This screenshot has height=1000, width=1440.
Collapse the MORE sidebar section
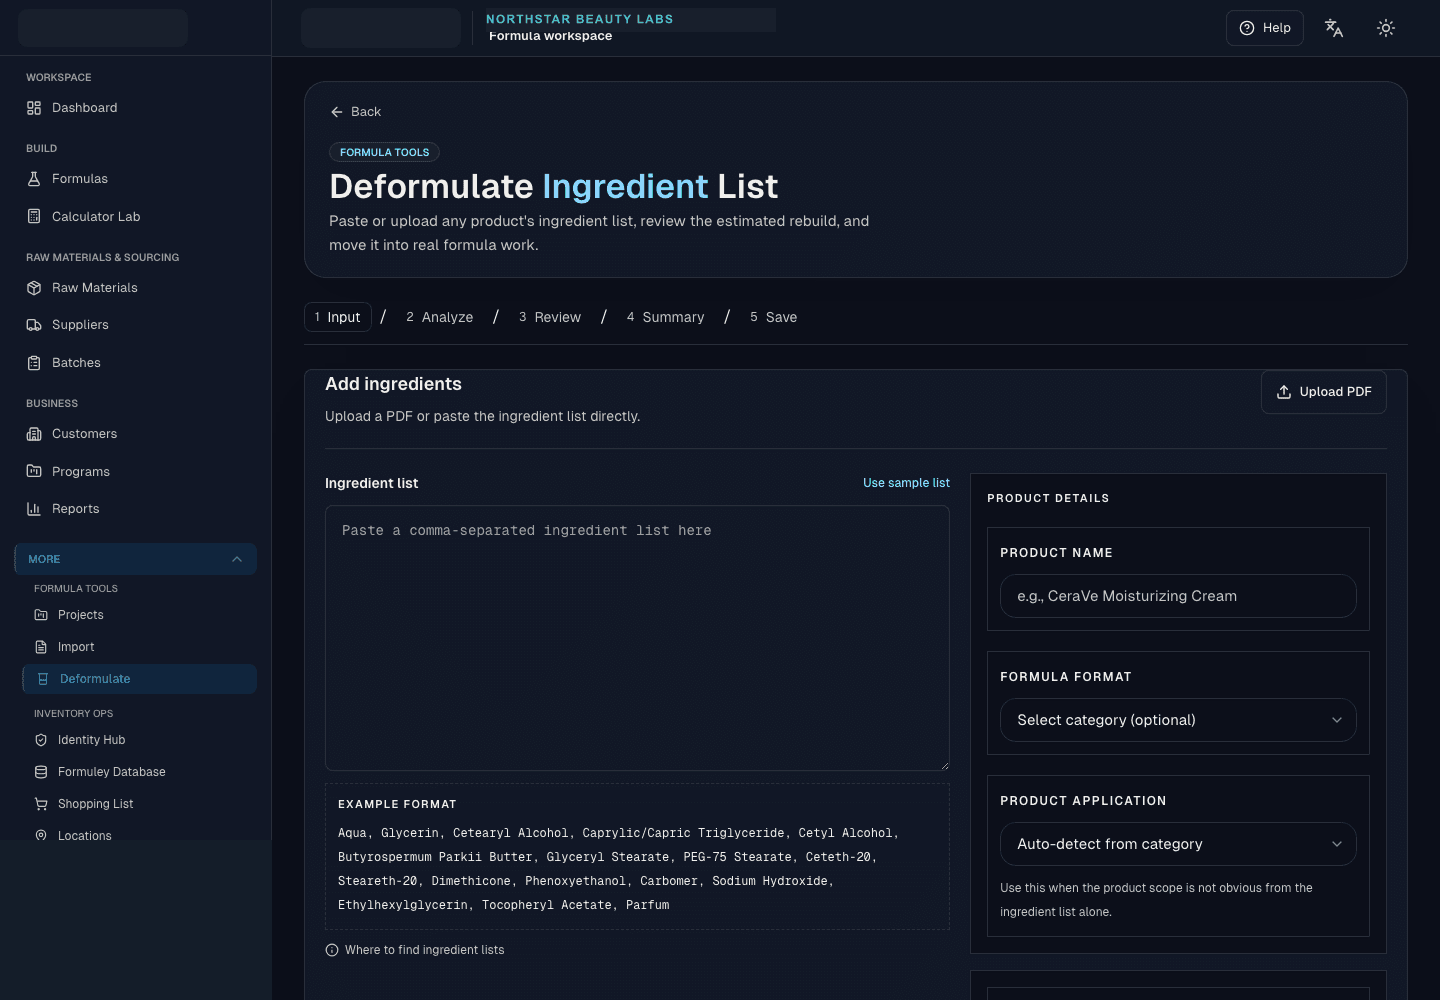click(136, 559)
